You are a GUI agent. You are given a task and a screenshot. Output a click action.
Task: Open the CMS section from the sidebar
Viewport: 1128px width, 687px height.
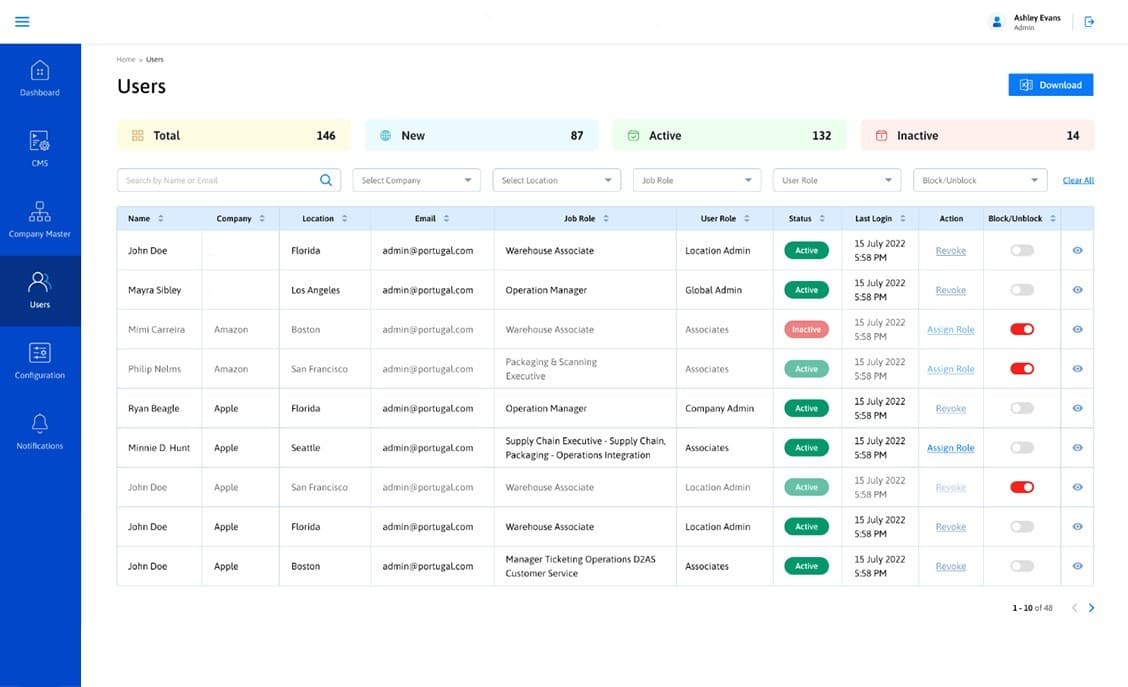tap(40, 147)
